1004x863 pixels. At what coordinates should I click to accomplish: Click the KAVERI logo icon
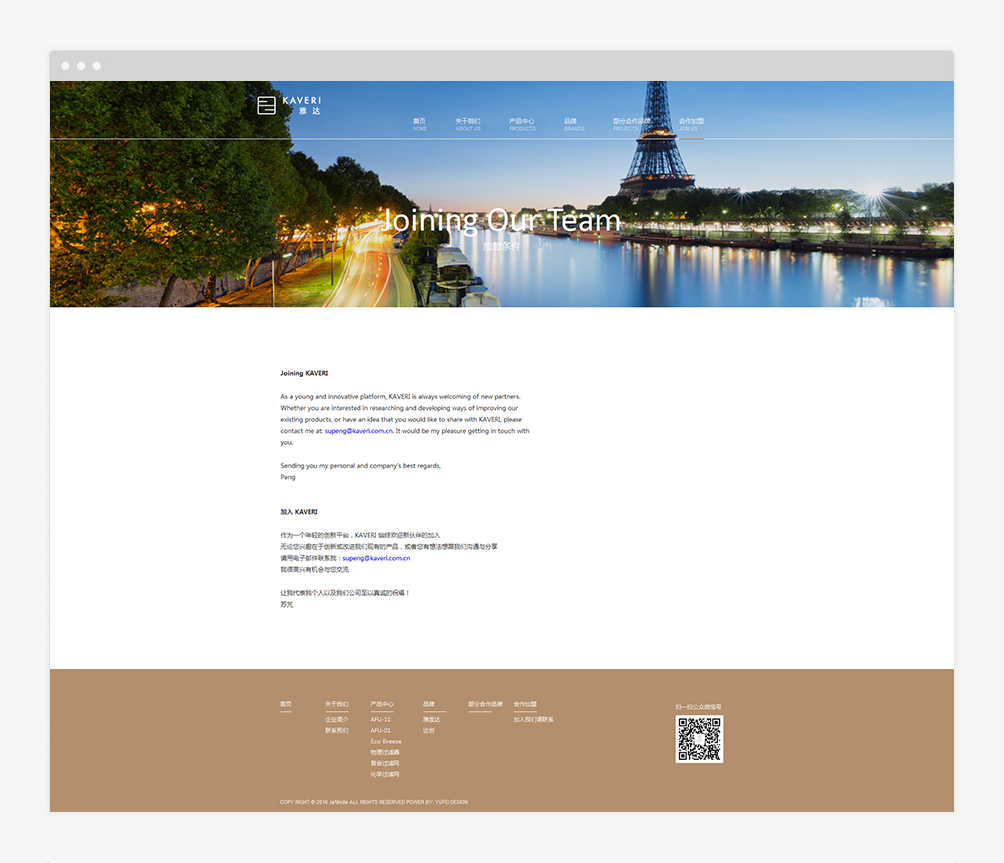(x=266, y=105)
